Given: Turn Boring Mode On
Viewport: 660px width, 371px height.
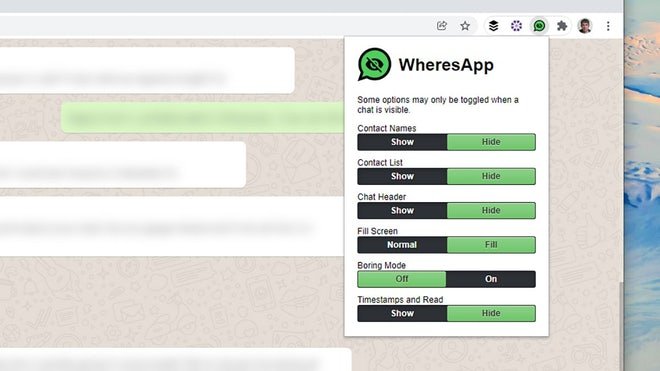Looking at the screenshot, I should pyautogui.click(x=491, y=279).
